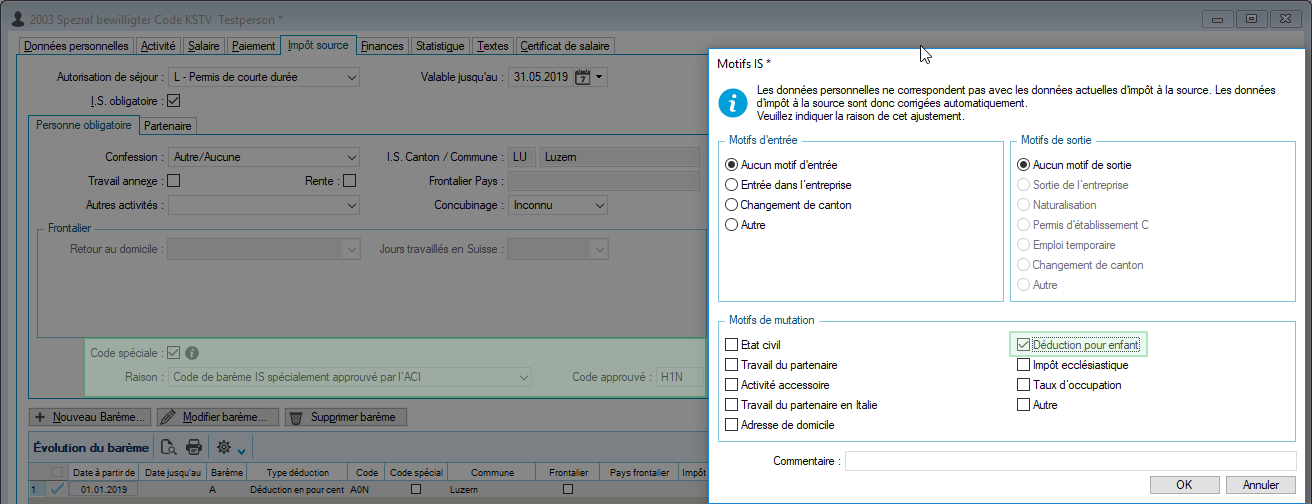This screenshot has height=504, width=1312.
Task: Open calendar picker for Valable jusqu'au date
Action: tap(582, 77)
